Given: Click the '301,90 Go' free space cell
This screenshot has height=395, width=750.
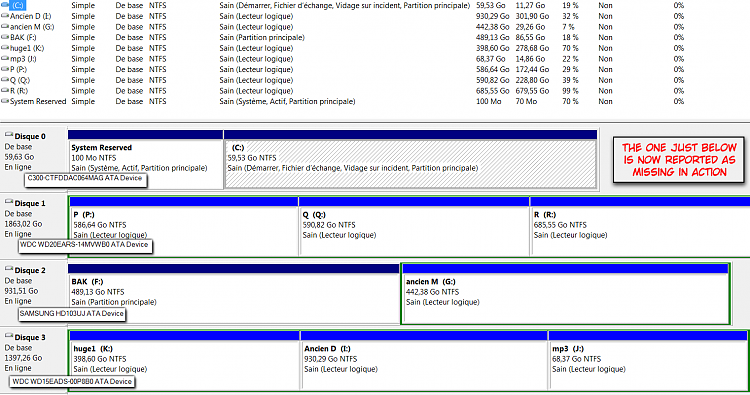Looking at the screenshot, I should click(532, 16).
